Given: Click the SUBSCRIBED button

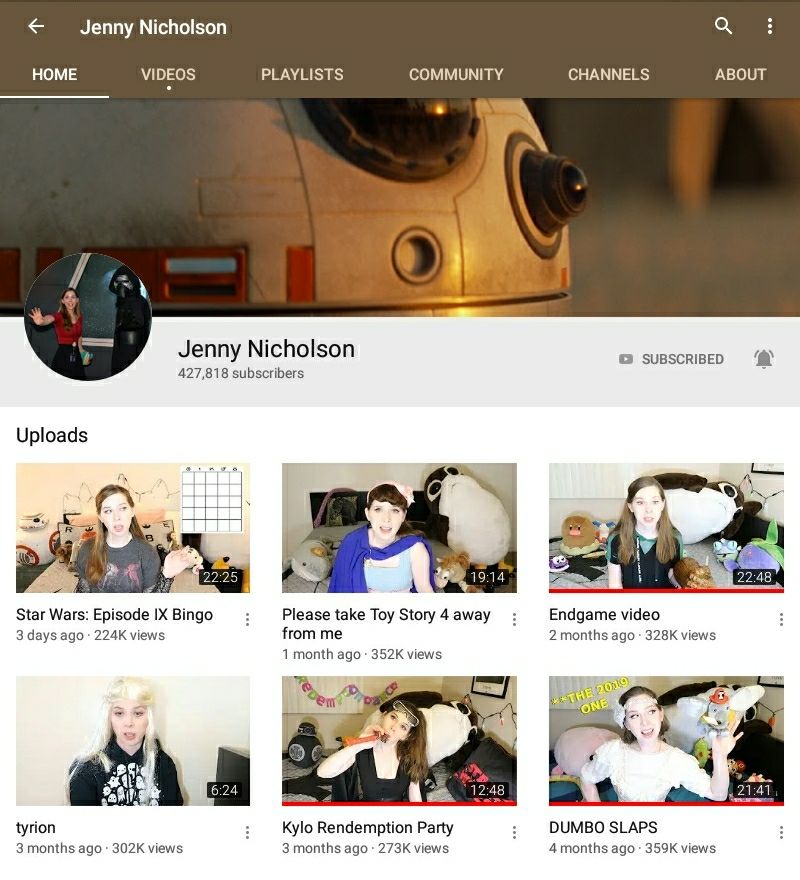Looking at the screenshot, I should [671, 359].
